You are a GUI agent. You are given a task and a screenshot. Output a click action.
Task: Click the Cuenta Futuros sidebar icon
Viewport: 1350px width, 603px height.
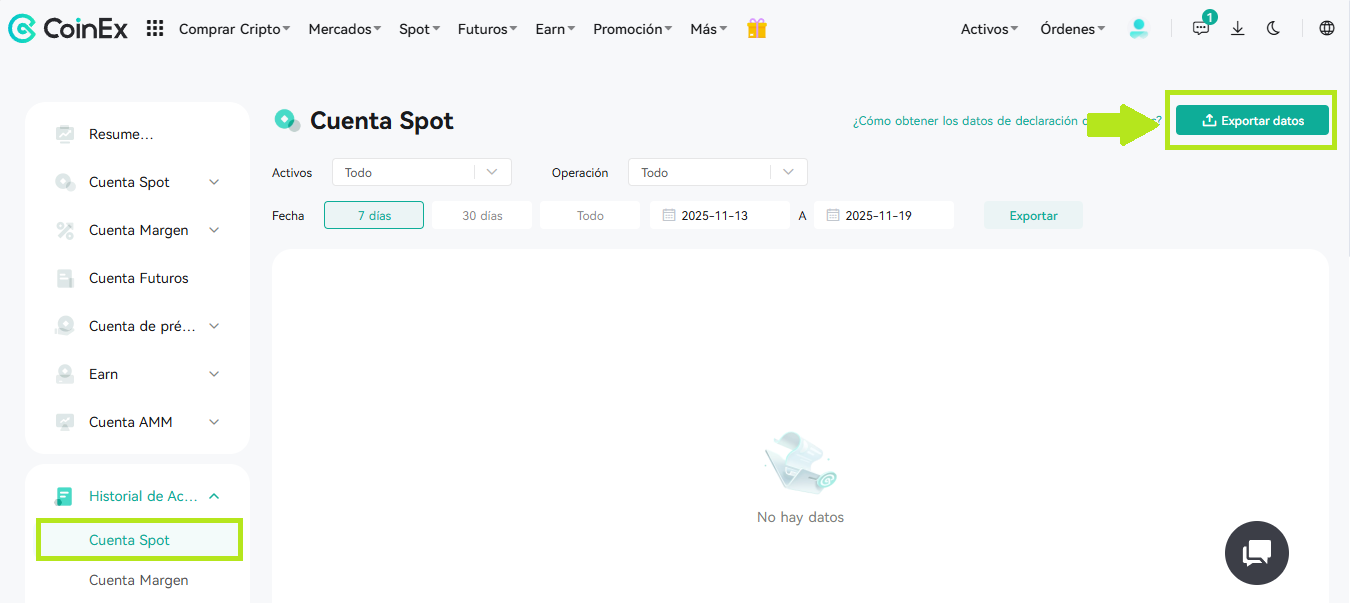[x=65, y=278]
